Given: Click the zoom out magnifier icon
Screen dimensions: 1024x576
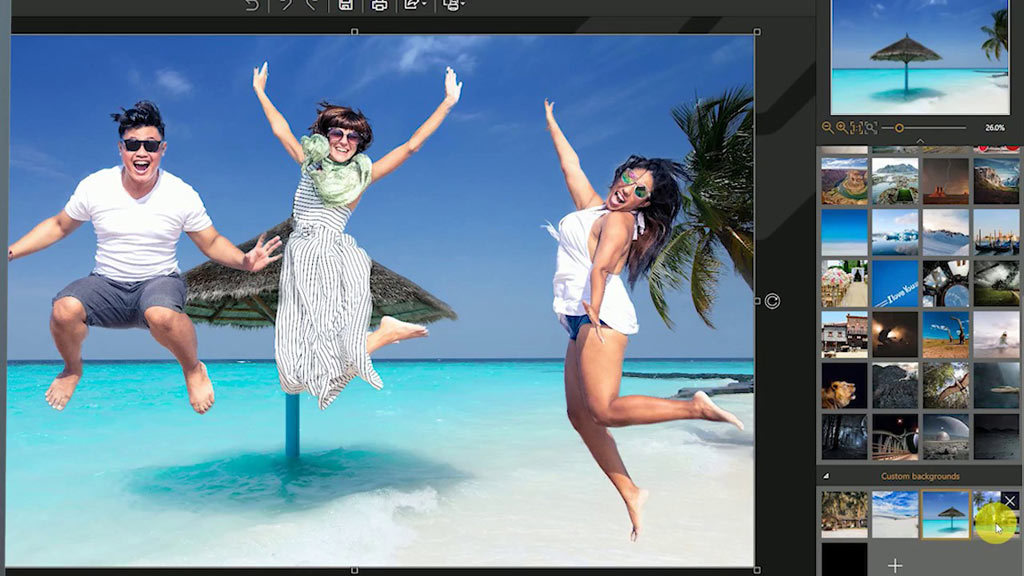Looking at the screenshot, I should click(827, 128).
